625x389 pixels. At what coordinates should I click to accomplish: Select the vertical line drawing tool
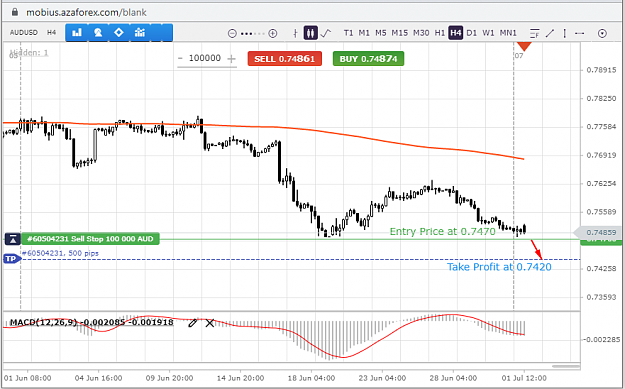(565, 33)
